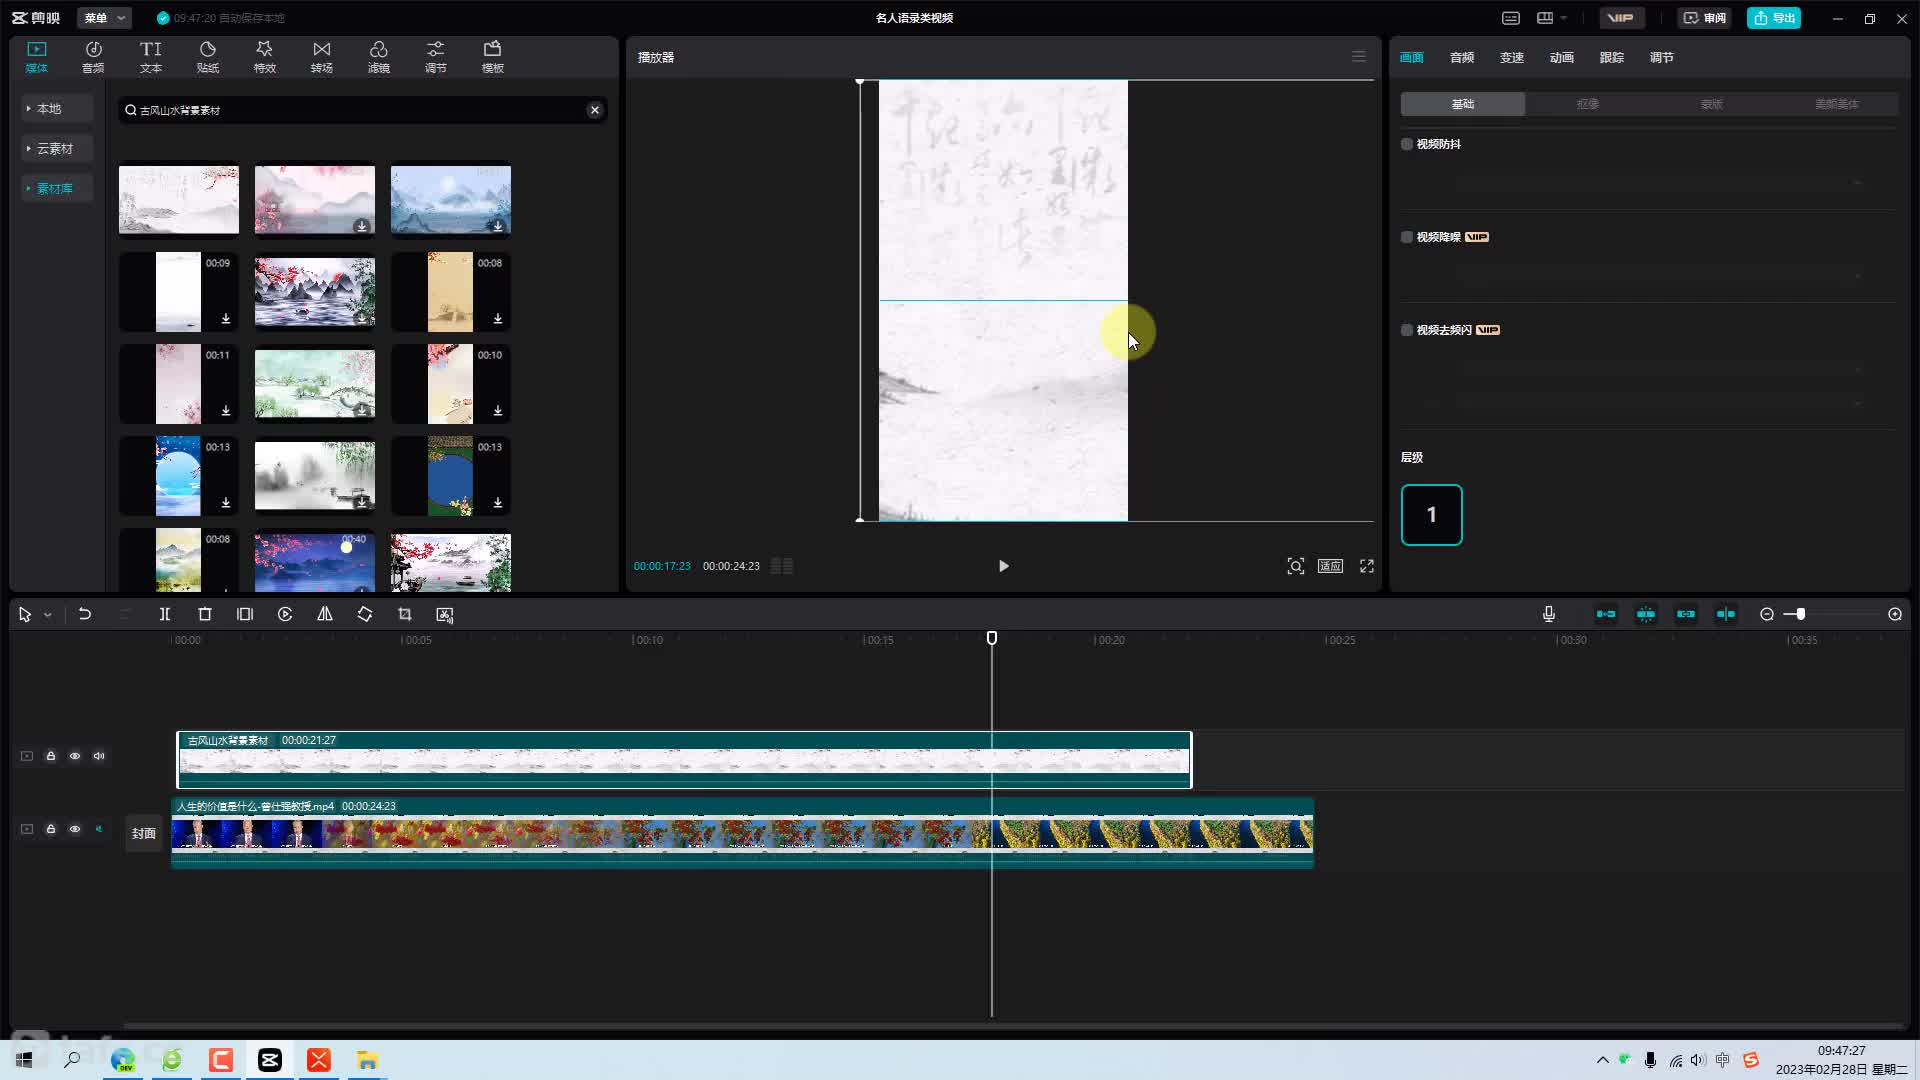Enable the 视频去频闪 deflicker checkbox
The image size is (1920, 1080).
pyautogui.click(x=1407, y=330)
